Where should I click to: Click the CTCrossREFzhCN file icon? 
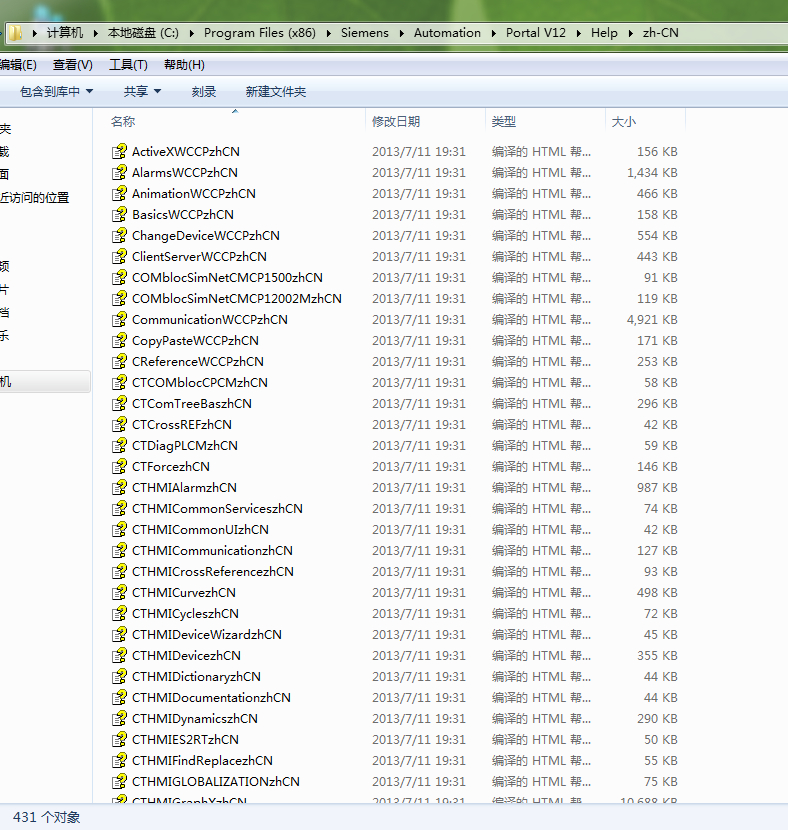pyautogui.click(x=120, y=425)
